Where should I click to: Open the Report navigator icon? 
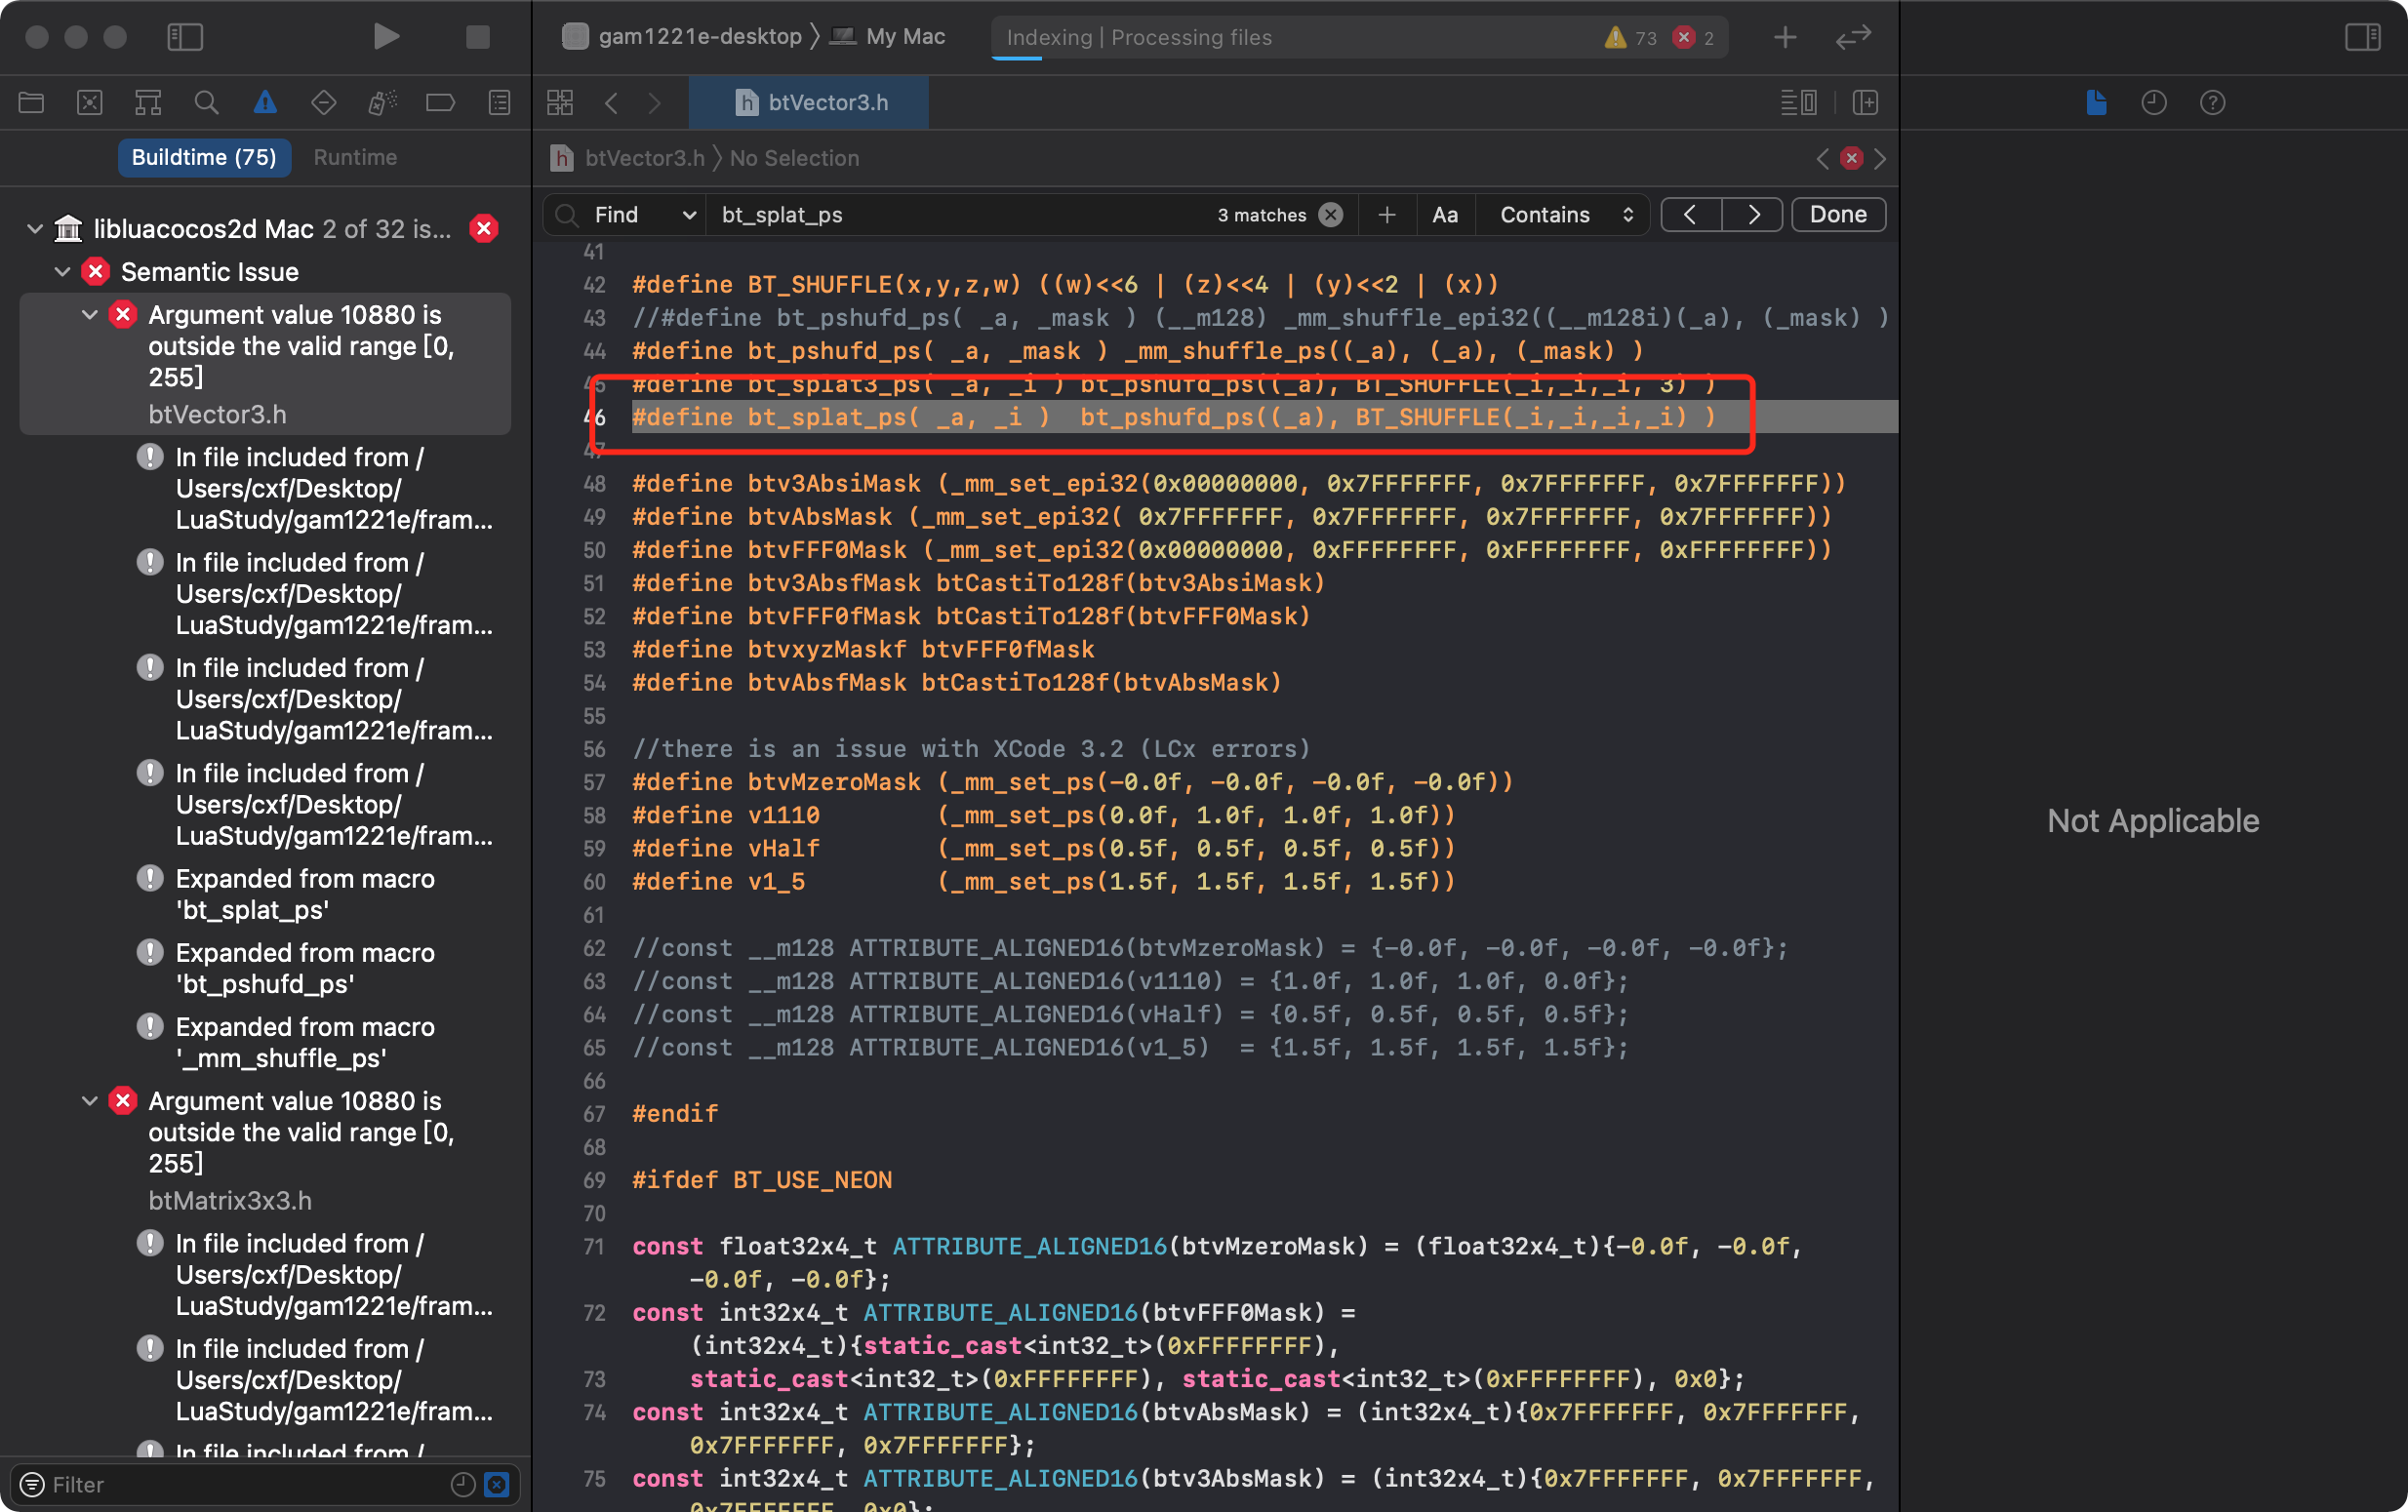(499, 102)
